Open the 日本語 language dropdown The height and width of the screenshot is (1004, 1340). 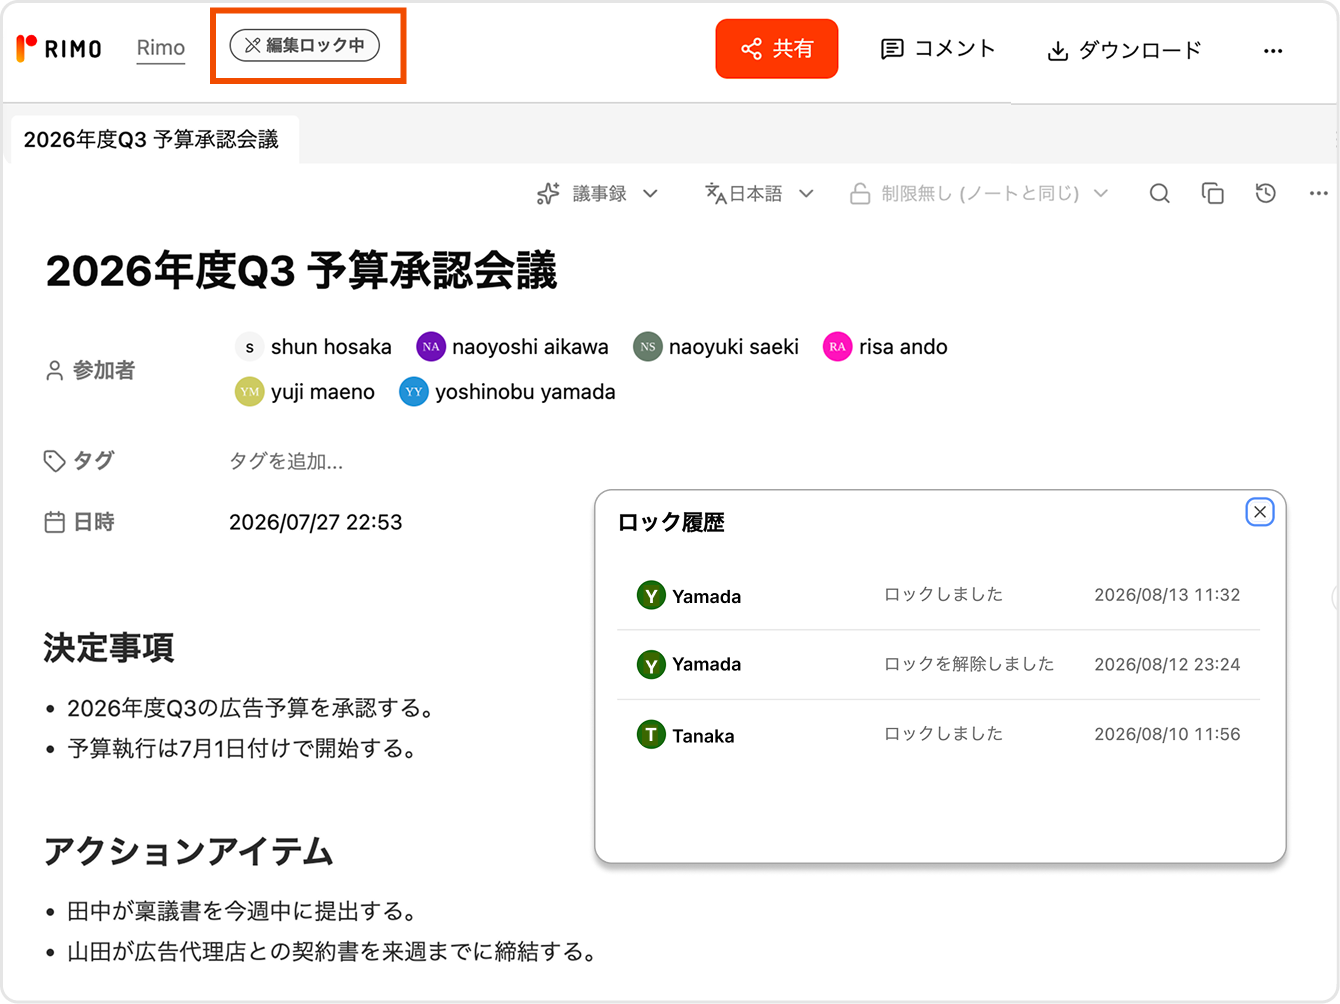tap(759, 194)
